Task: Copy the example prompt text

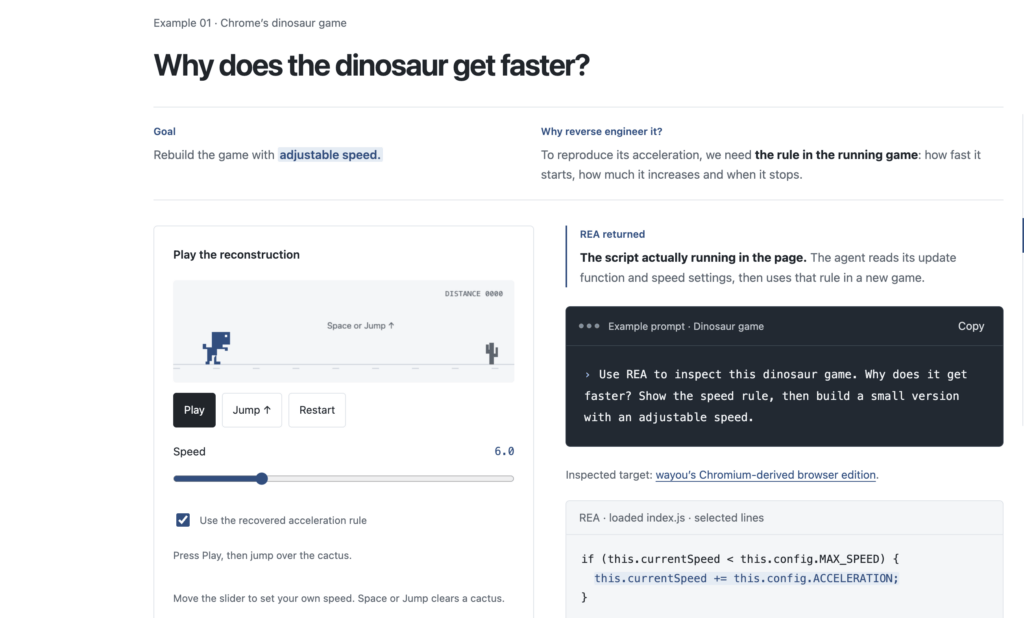Action: (x=970, y=326)
